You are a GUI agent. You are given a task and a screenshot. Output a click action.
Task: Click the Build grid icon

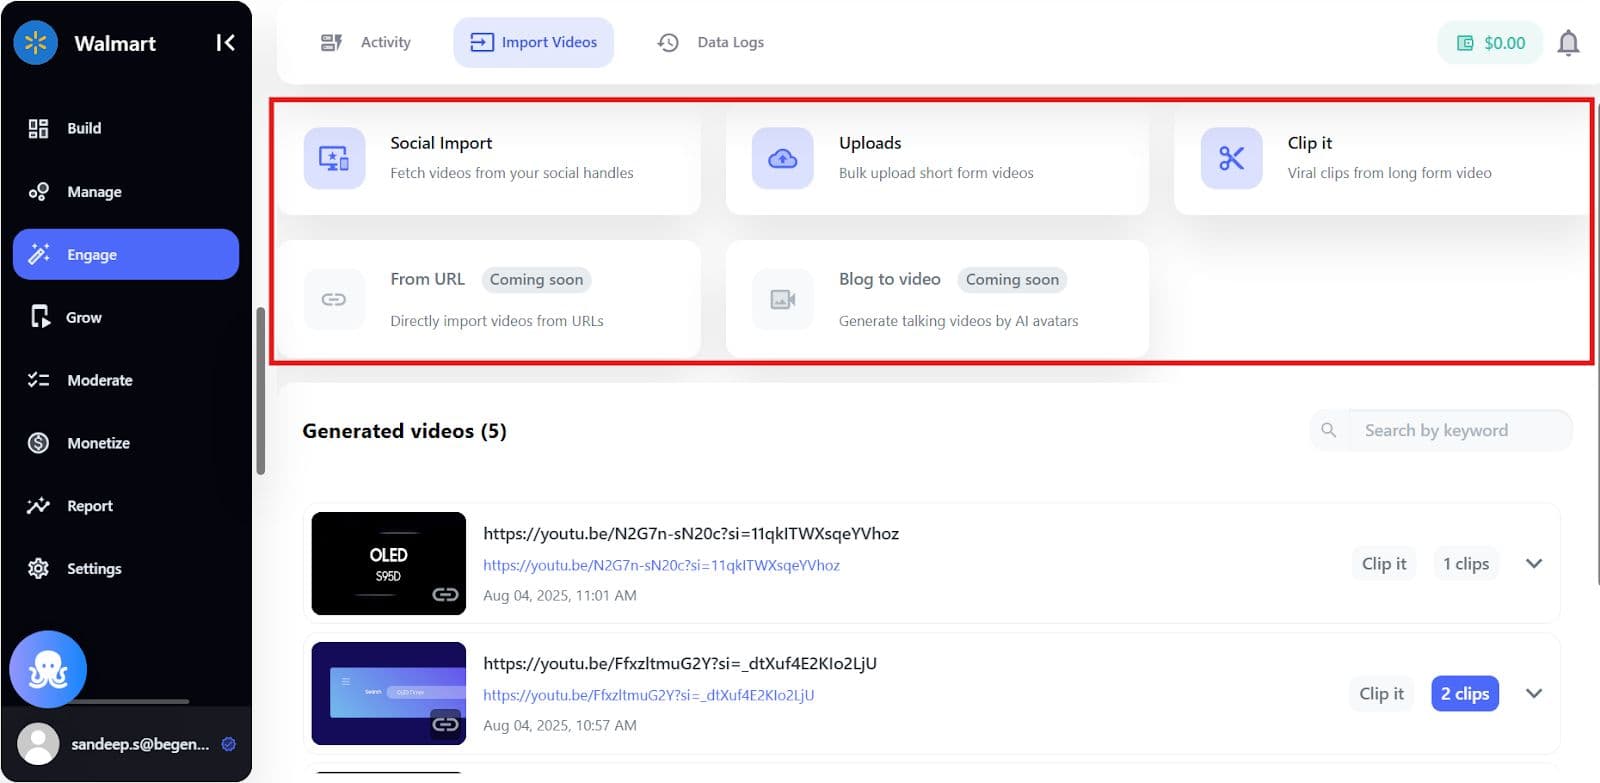38,128
